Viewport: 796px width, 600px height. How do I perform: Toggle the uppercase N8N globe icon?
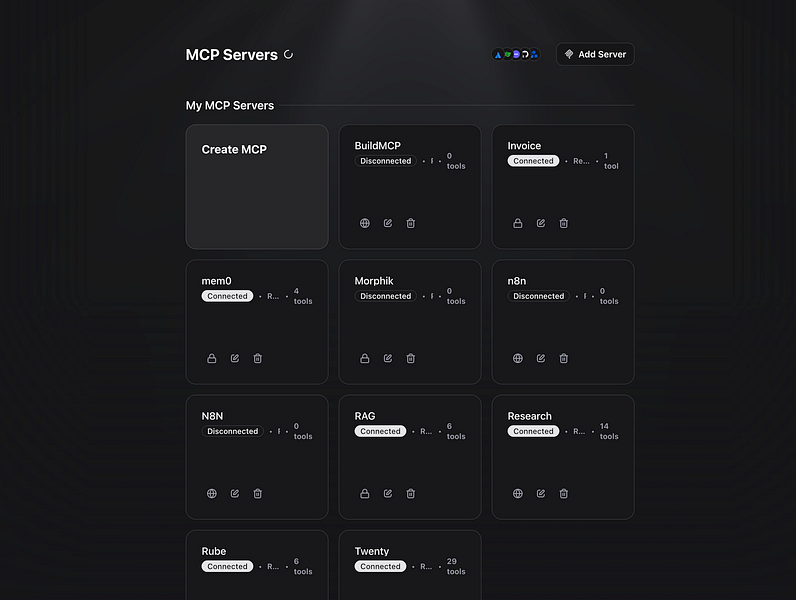coord(212,493)
